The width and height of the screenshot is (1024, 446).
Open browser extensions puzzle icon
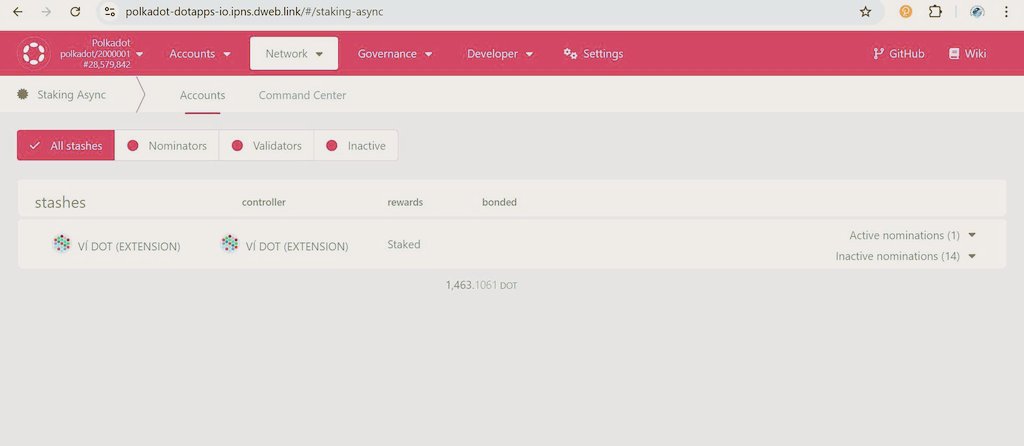tap(935, 12)
